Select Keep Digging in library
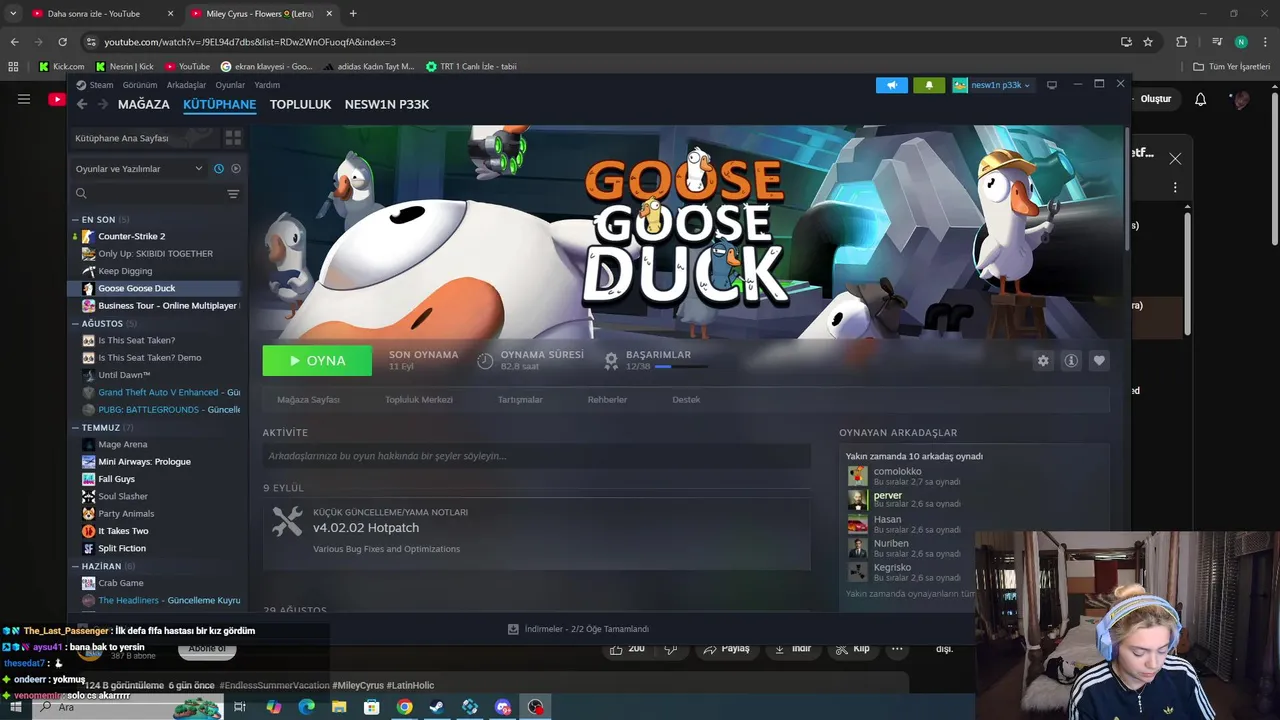The height and width of the screenshot is (720, 1280). [x=125, y=271]
